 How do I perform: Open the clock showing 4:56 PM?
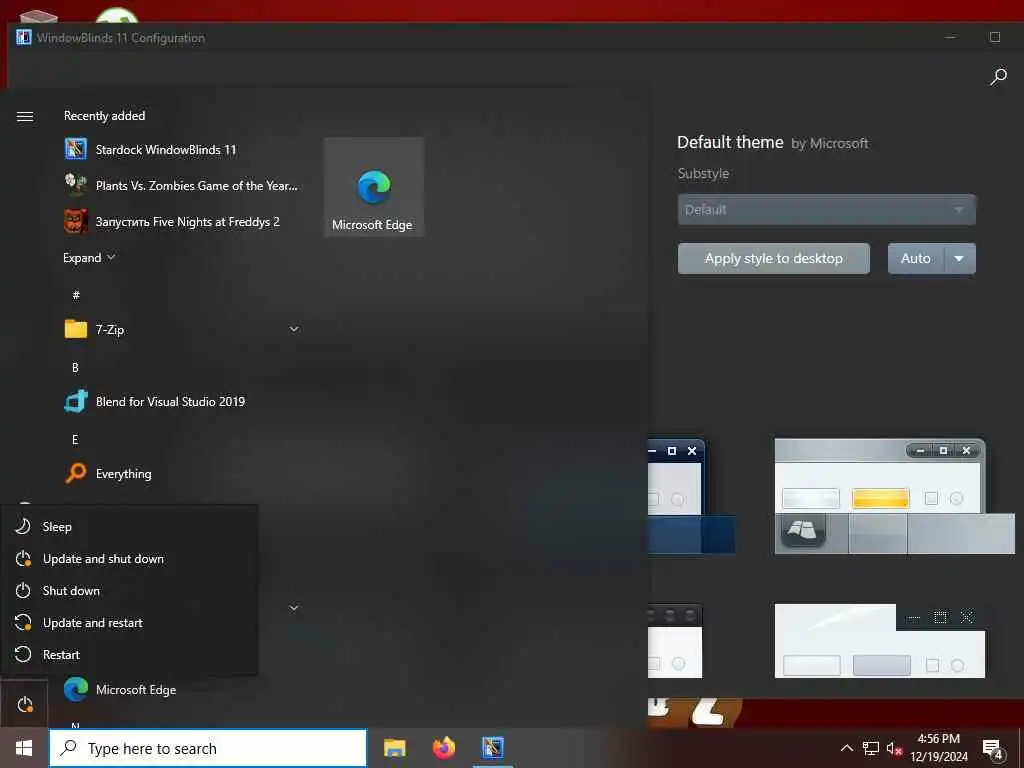coord(938,748)
